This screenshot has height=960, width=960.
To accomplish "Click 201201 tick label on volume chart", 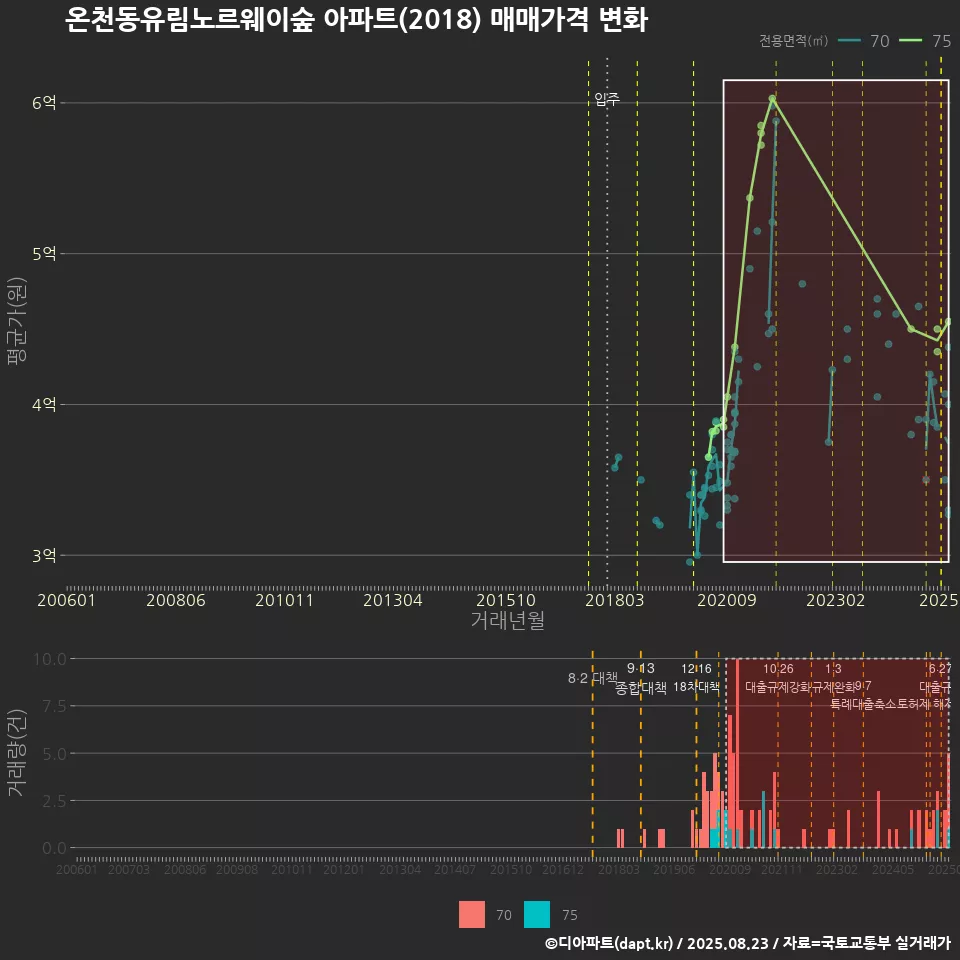I will click(343, 869).
